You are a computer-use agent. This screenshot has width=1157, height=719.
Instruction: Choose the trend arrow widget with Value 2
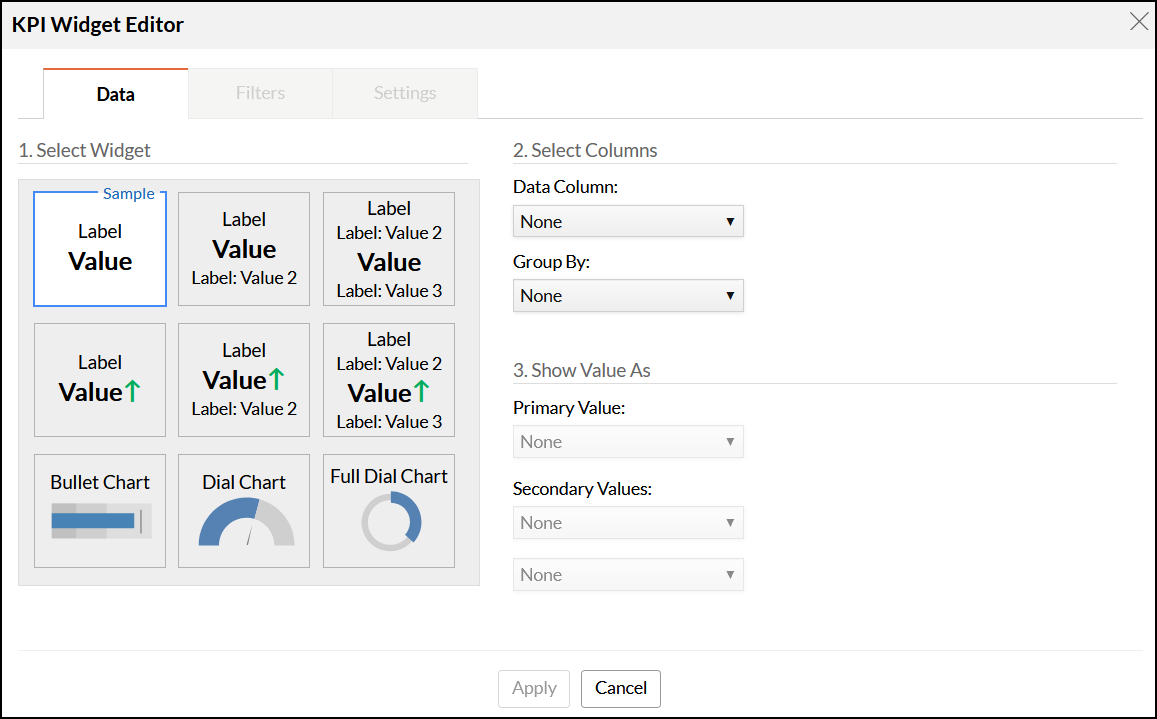(x=244, y=380)
